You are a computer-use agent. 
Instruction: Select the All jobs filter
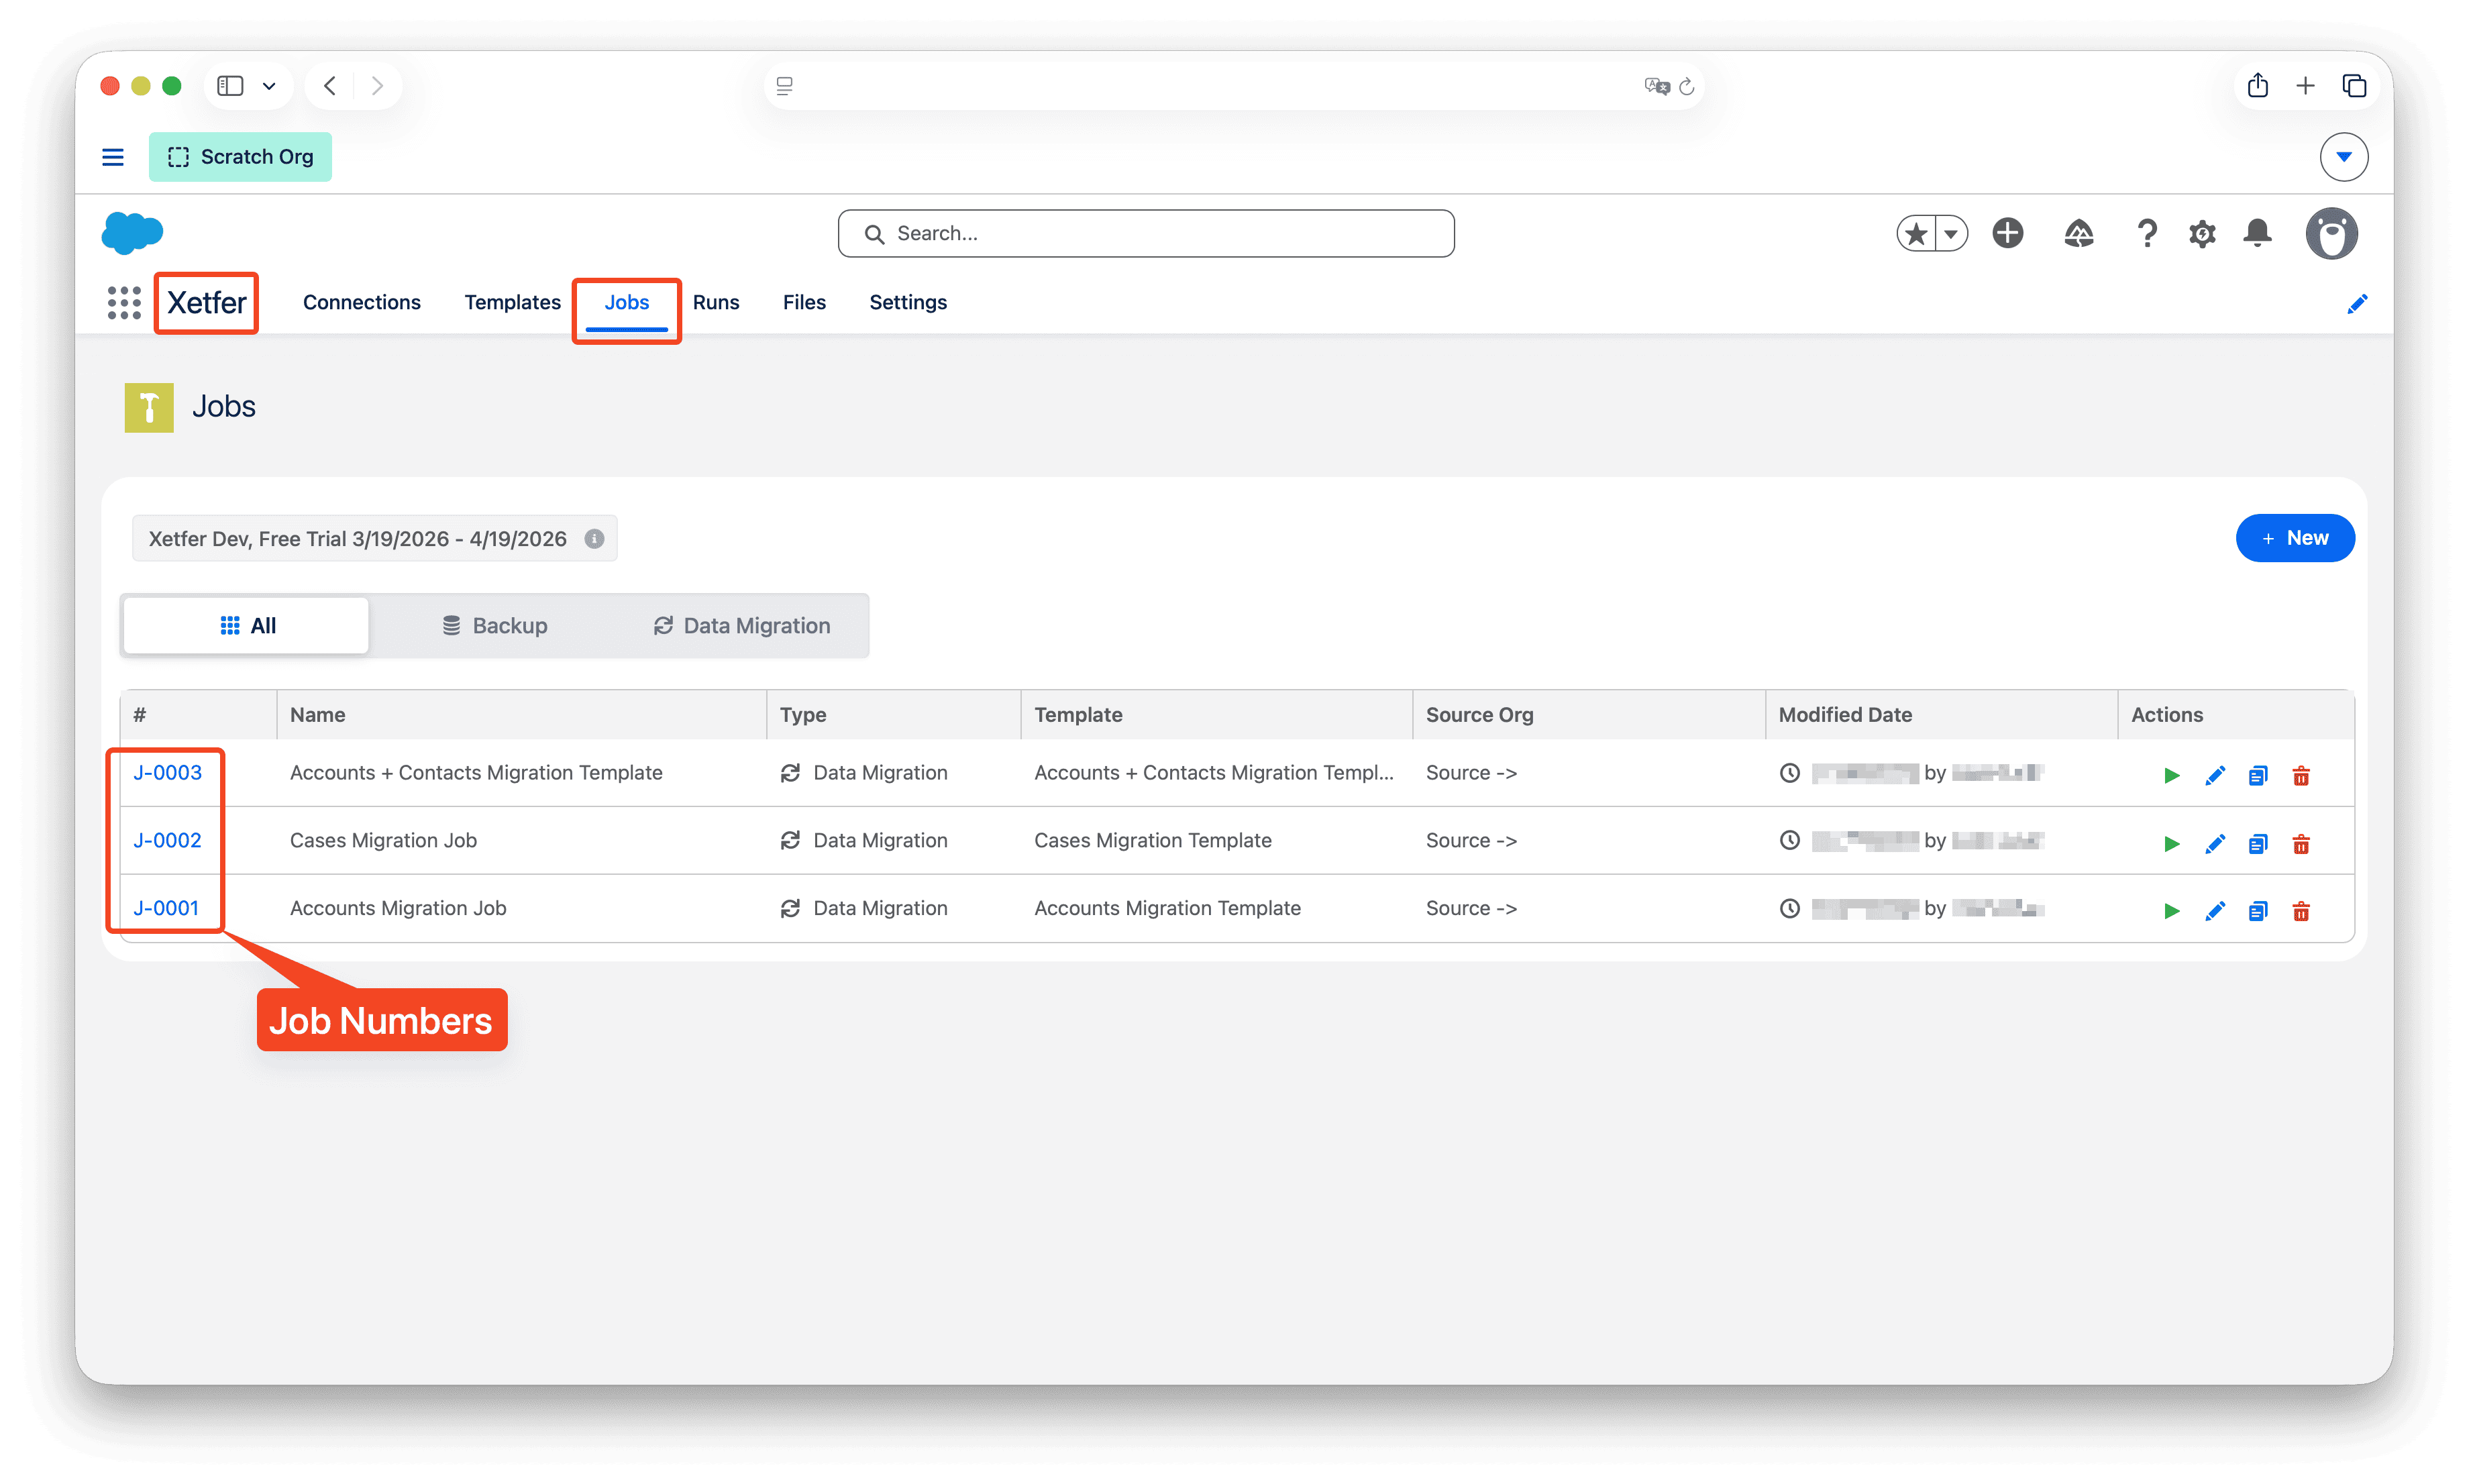(x=247, y=626)
